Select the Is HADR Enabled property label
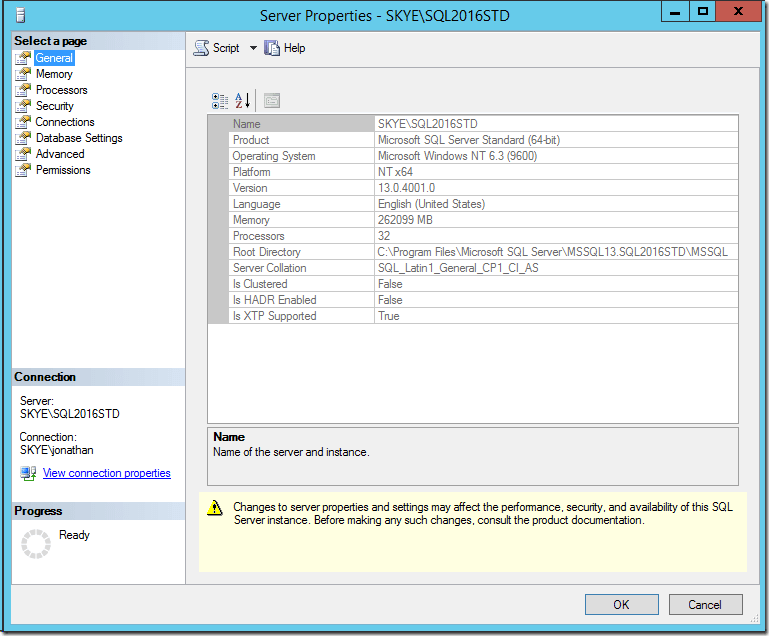The height and width of the screenshot is (636, 769). (x=274, y=300)
